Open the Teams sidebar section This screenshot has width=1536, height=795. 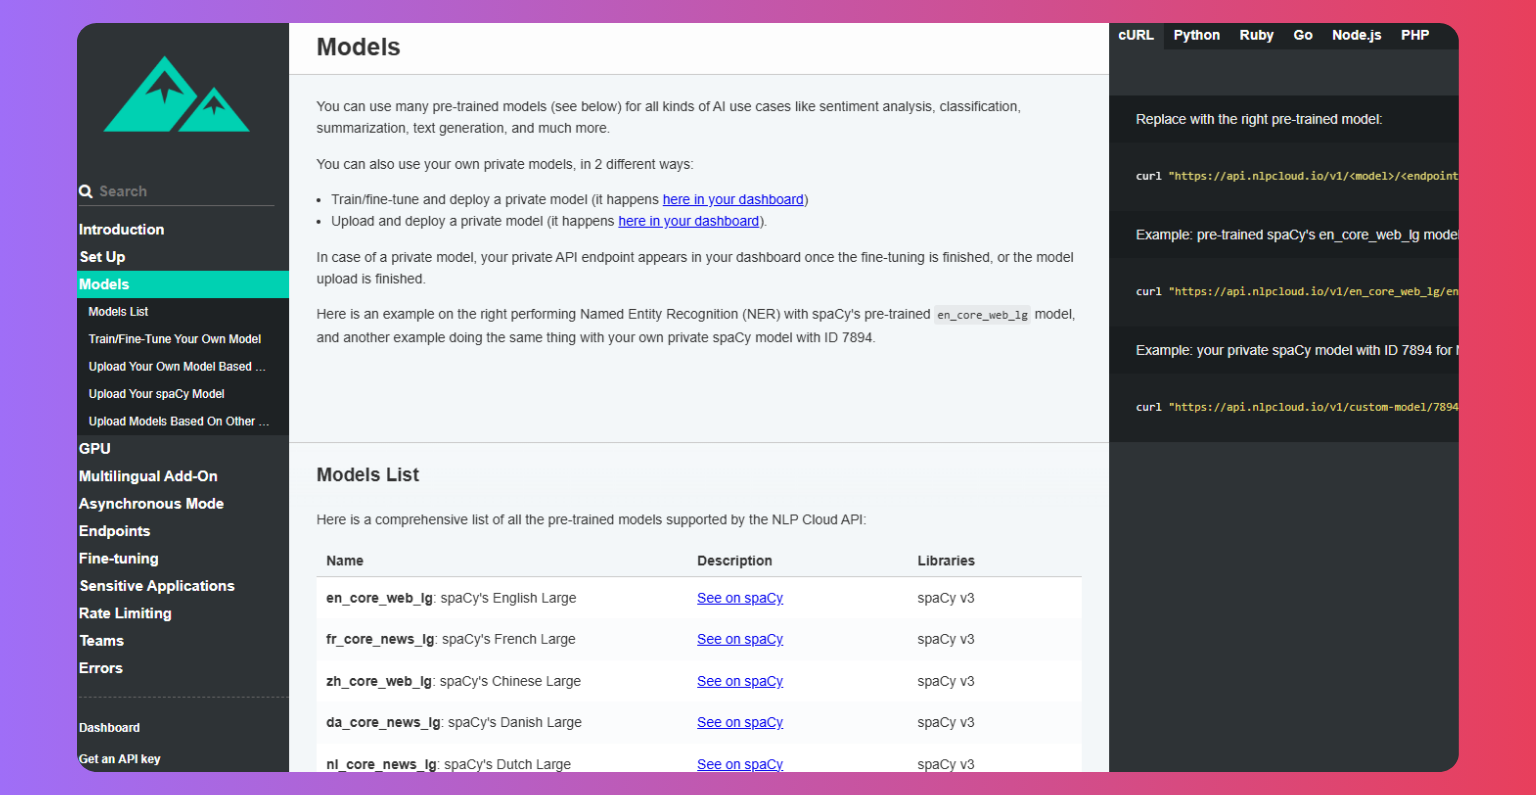point(101,641)
